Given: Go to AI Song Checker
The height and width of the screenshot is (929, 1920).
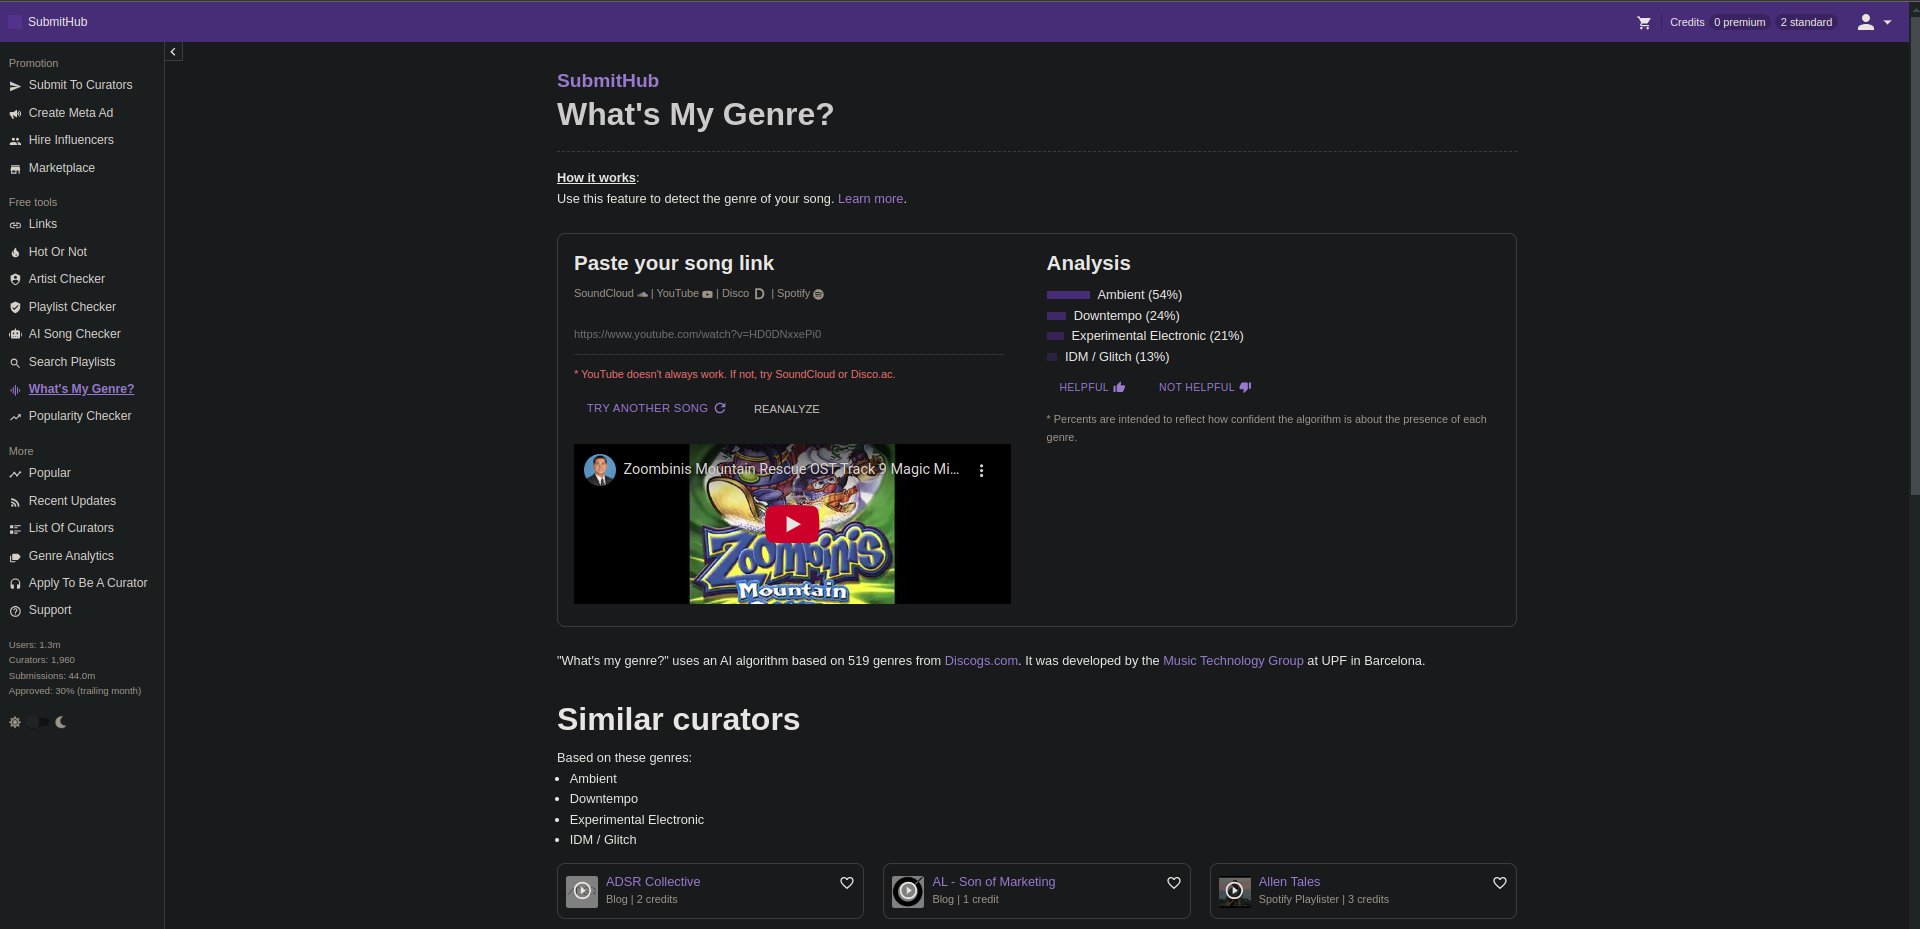Looking at the screenshot, I should [74, 334].
